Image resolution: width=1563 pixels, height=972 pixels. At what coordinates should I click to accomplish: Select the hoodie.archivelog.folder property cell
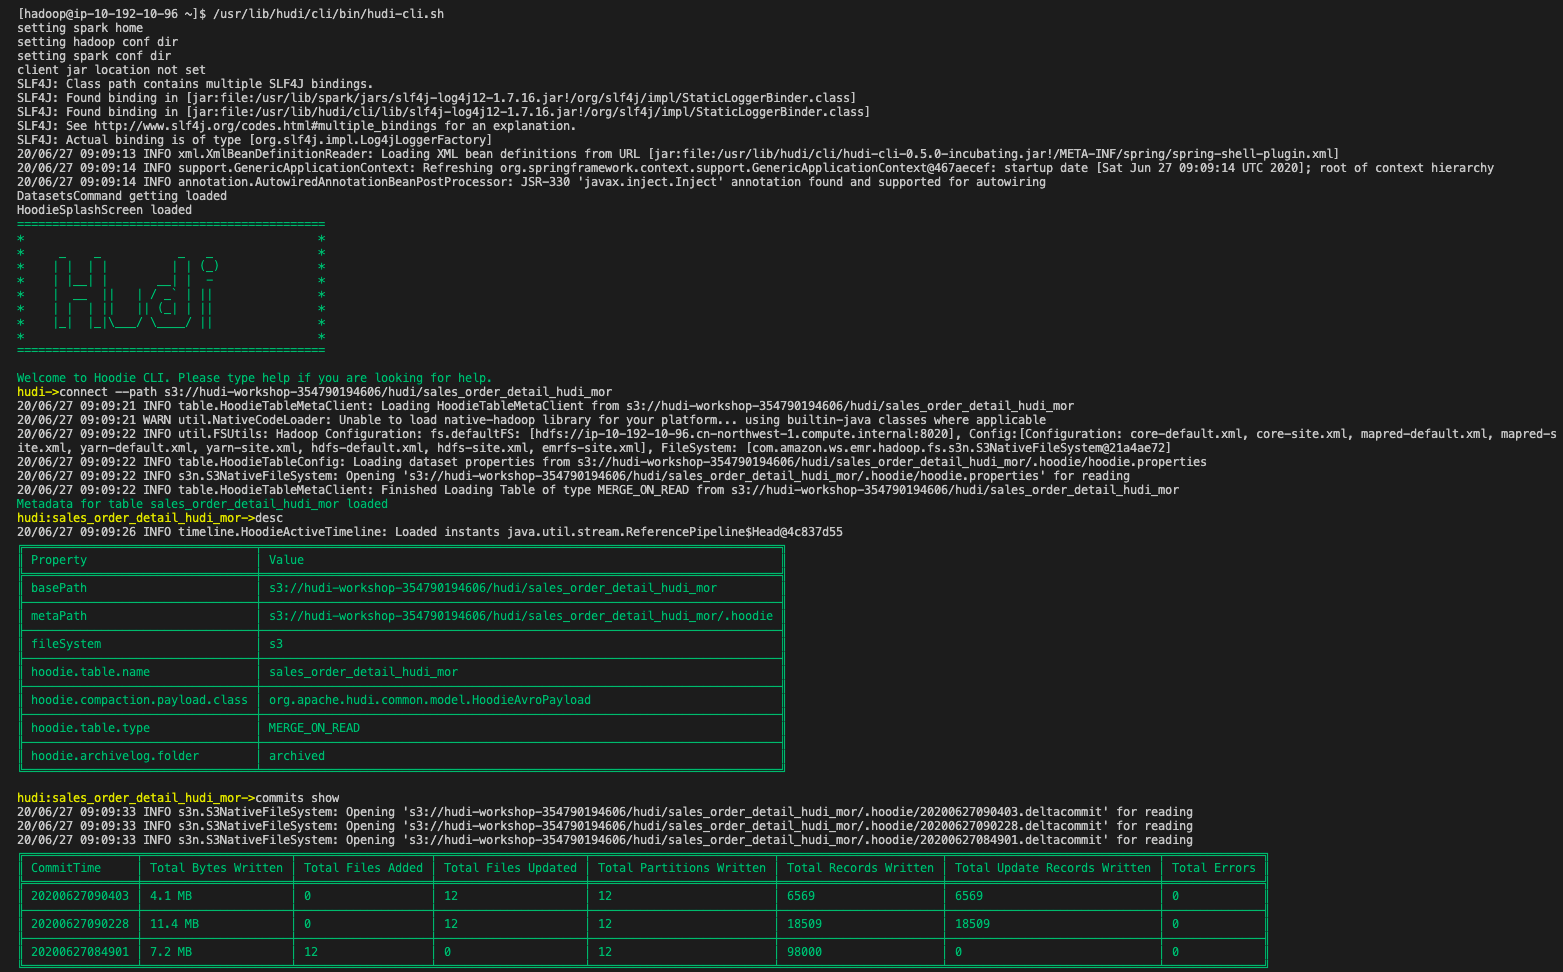[115, 756]
